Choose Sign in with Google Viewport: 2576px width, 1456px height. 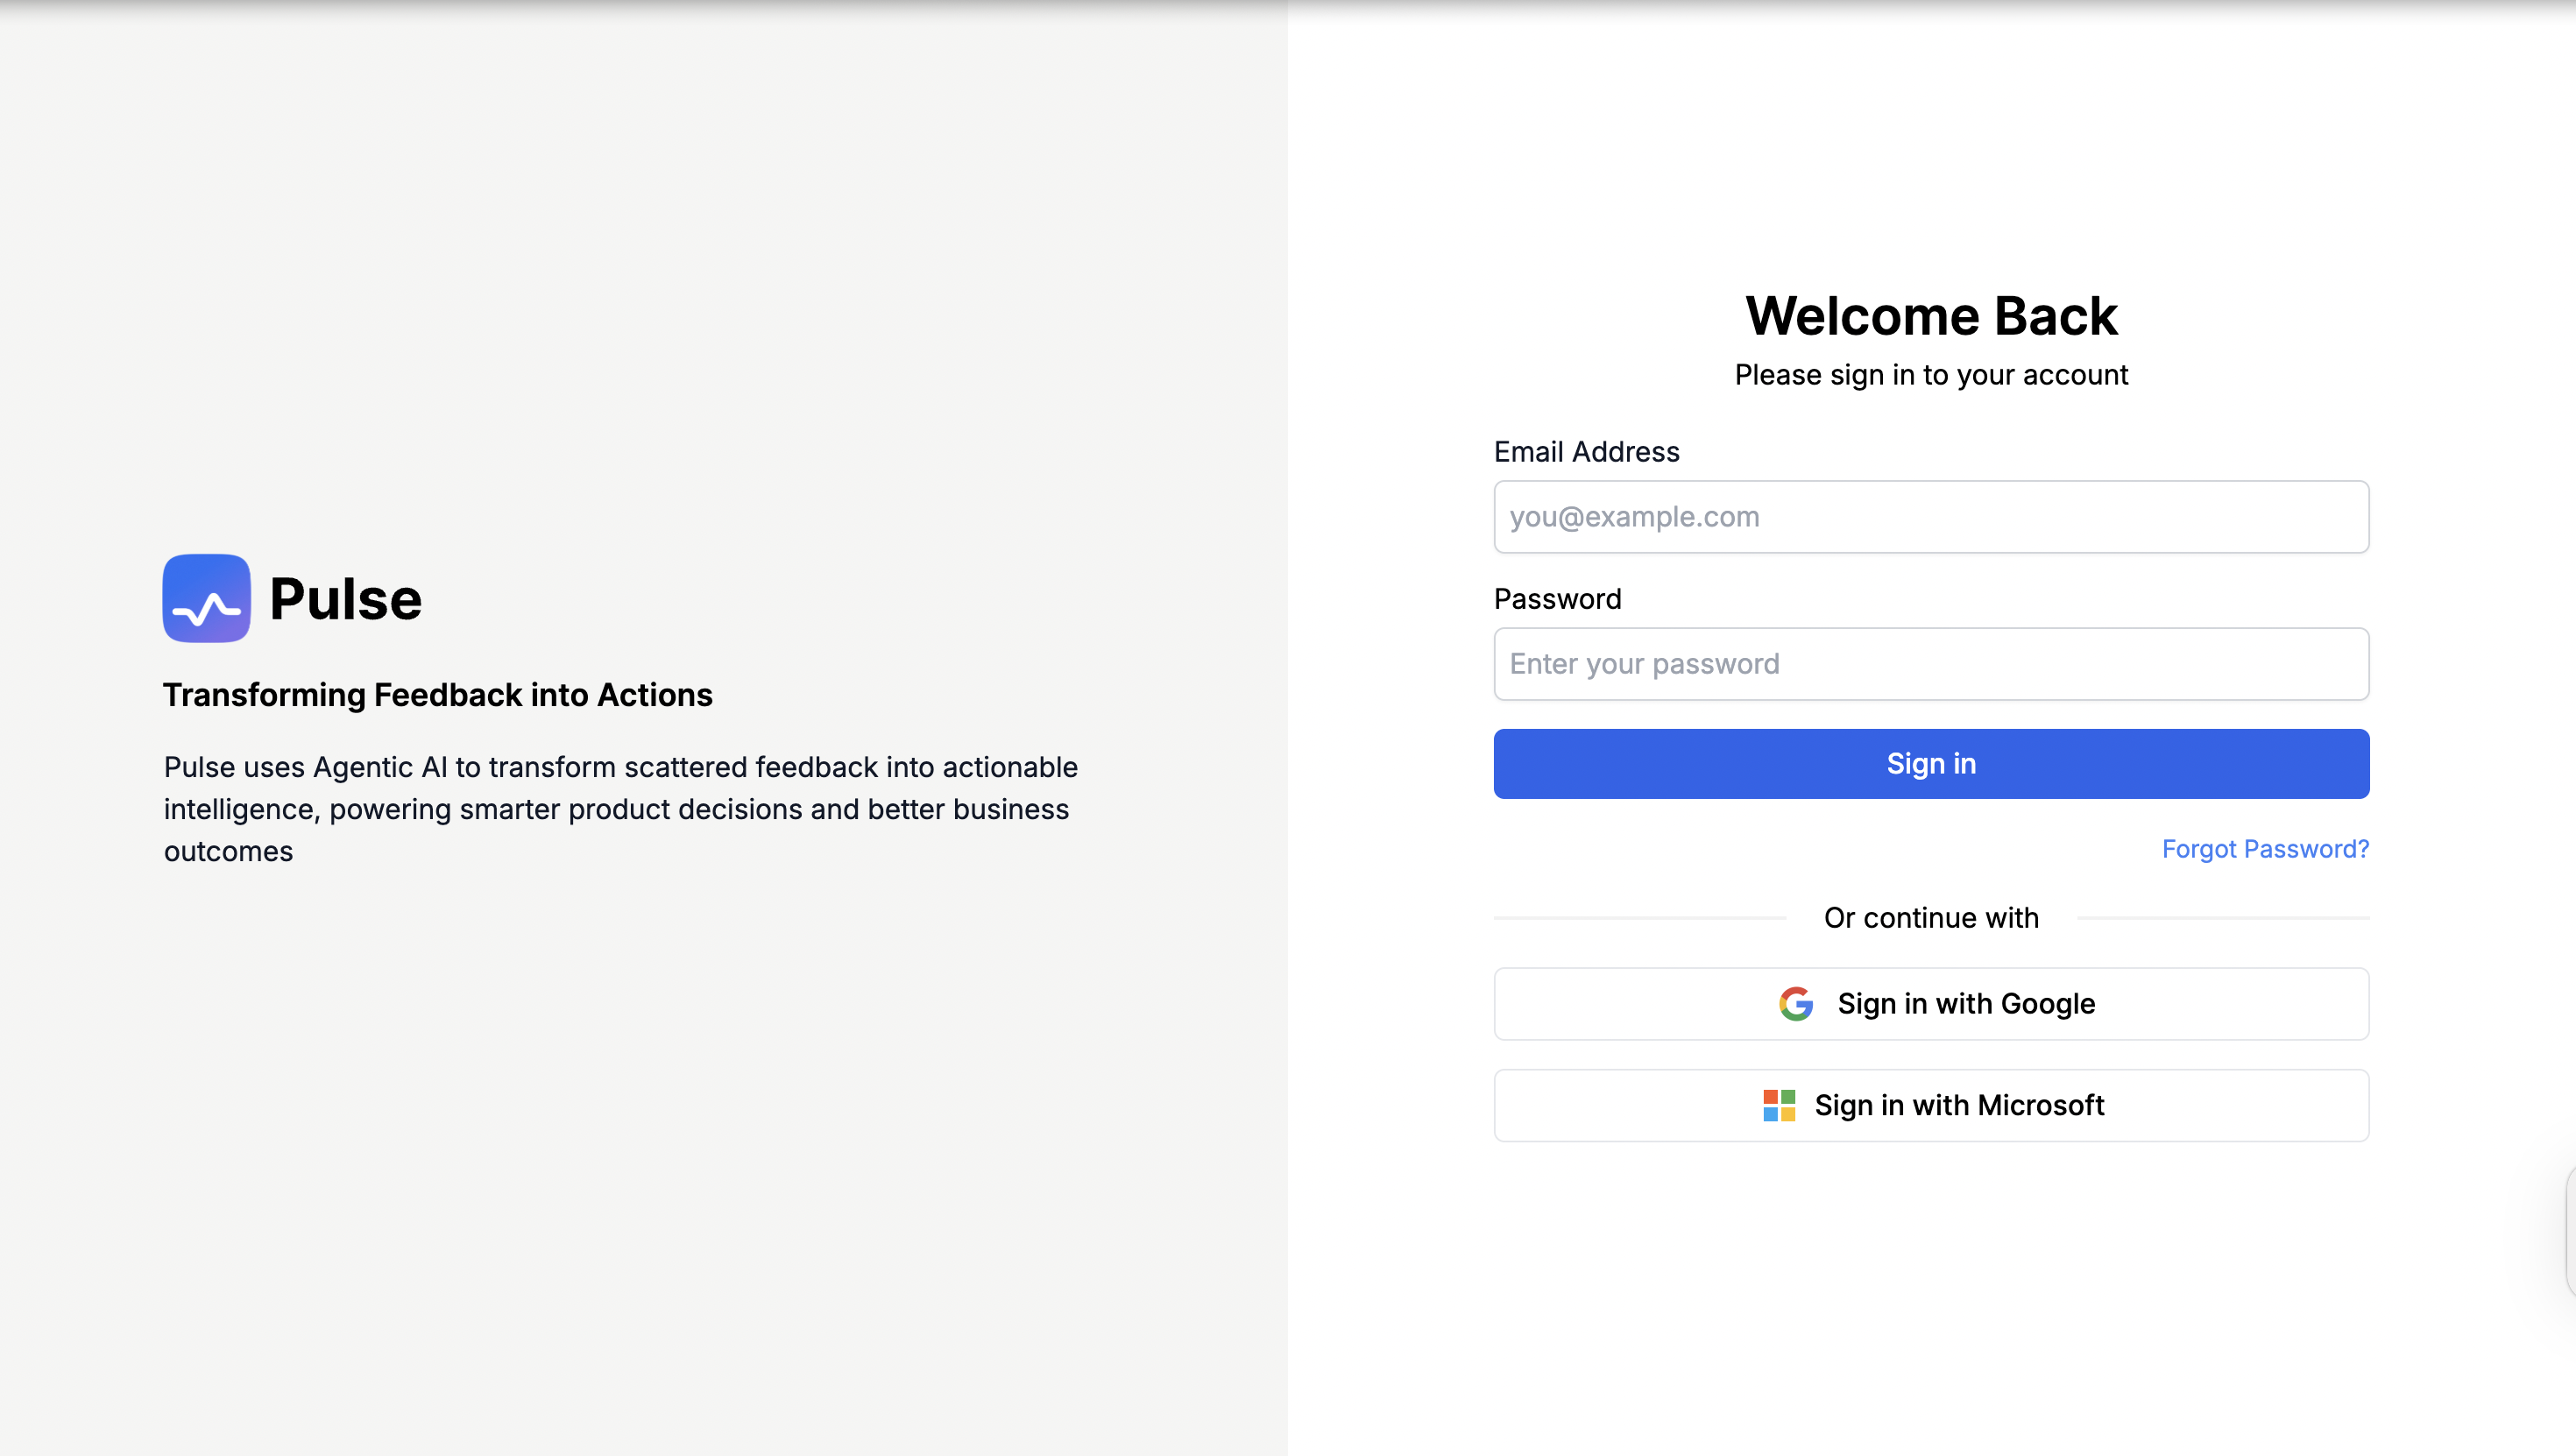1931,1004
